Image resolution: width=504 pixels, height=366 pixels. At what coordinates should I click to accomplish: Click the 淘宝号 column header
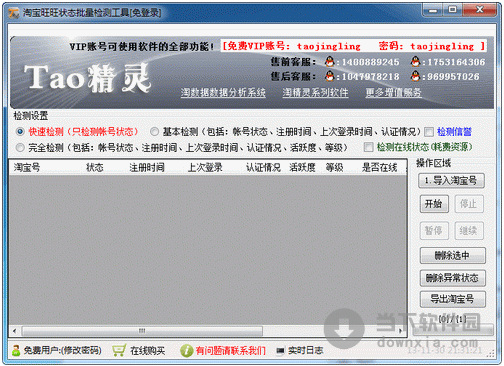click(x=27, y=167)
